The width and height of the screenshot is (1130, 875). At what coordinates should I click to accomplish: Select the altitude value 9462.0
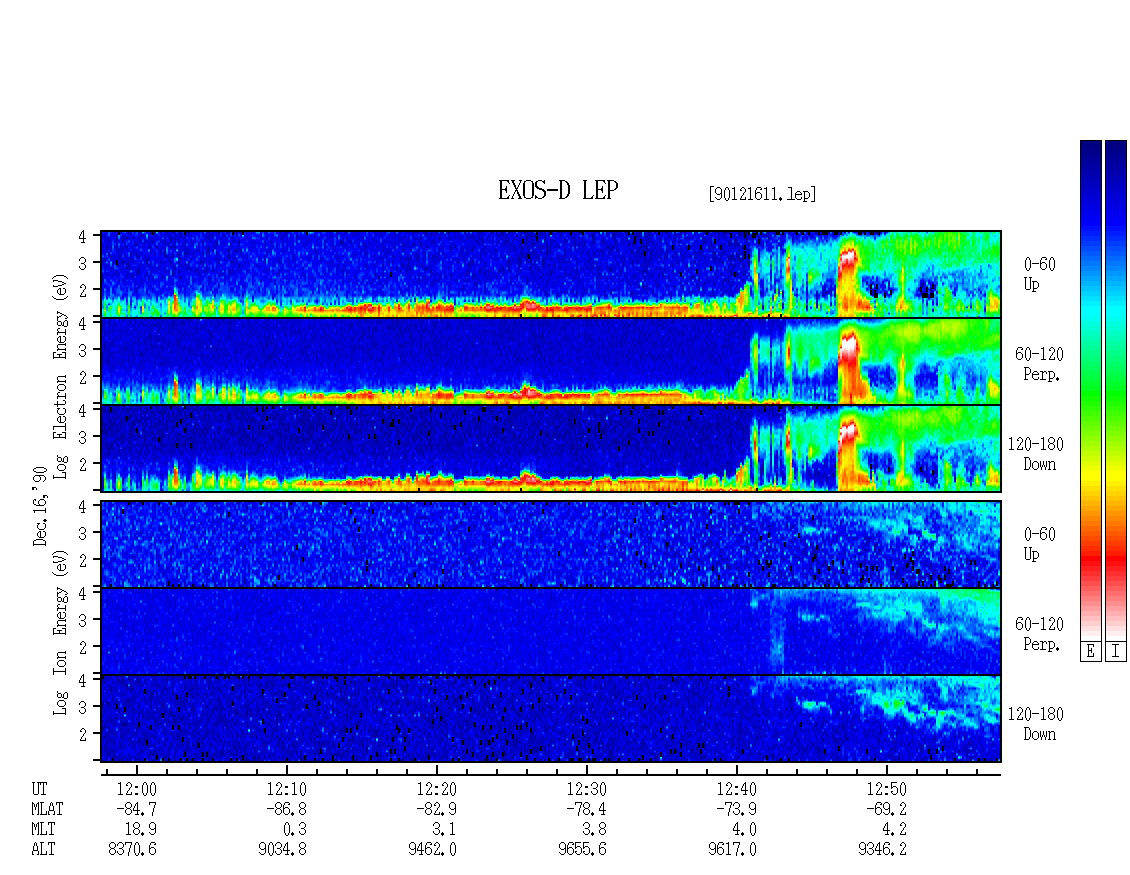[x=432, y=849]
